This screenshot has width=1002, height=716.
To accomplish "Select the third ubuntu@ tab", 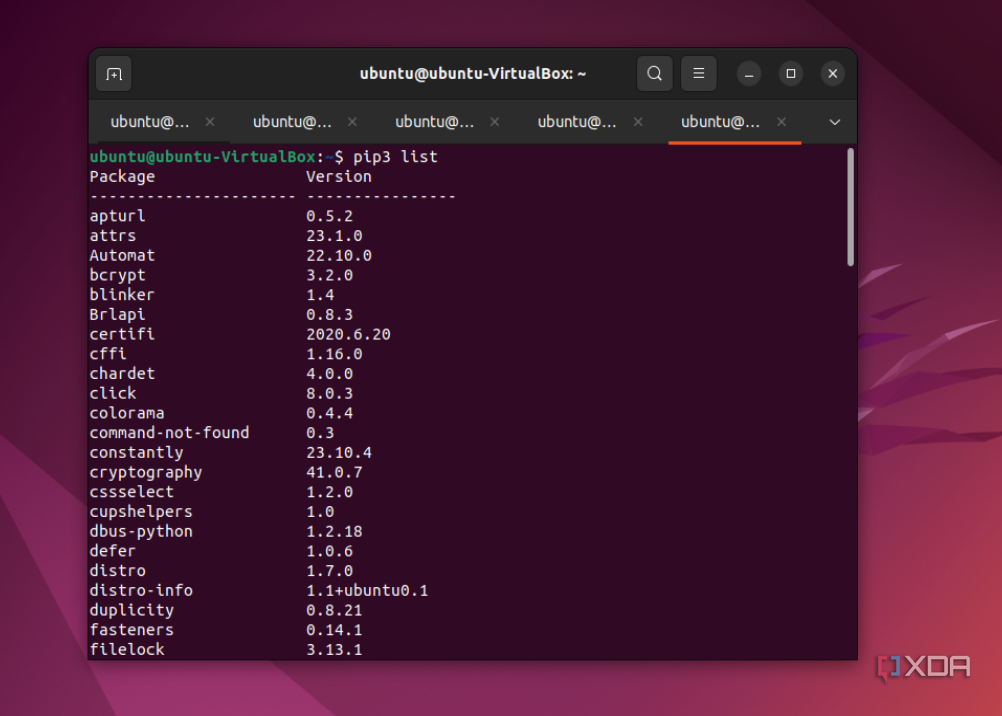I will coord(434,122).
